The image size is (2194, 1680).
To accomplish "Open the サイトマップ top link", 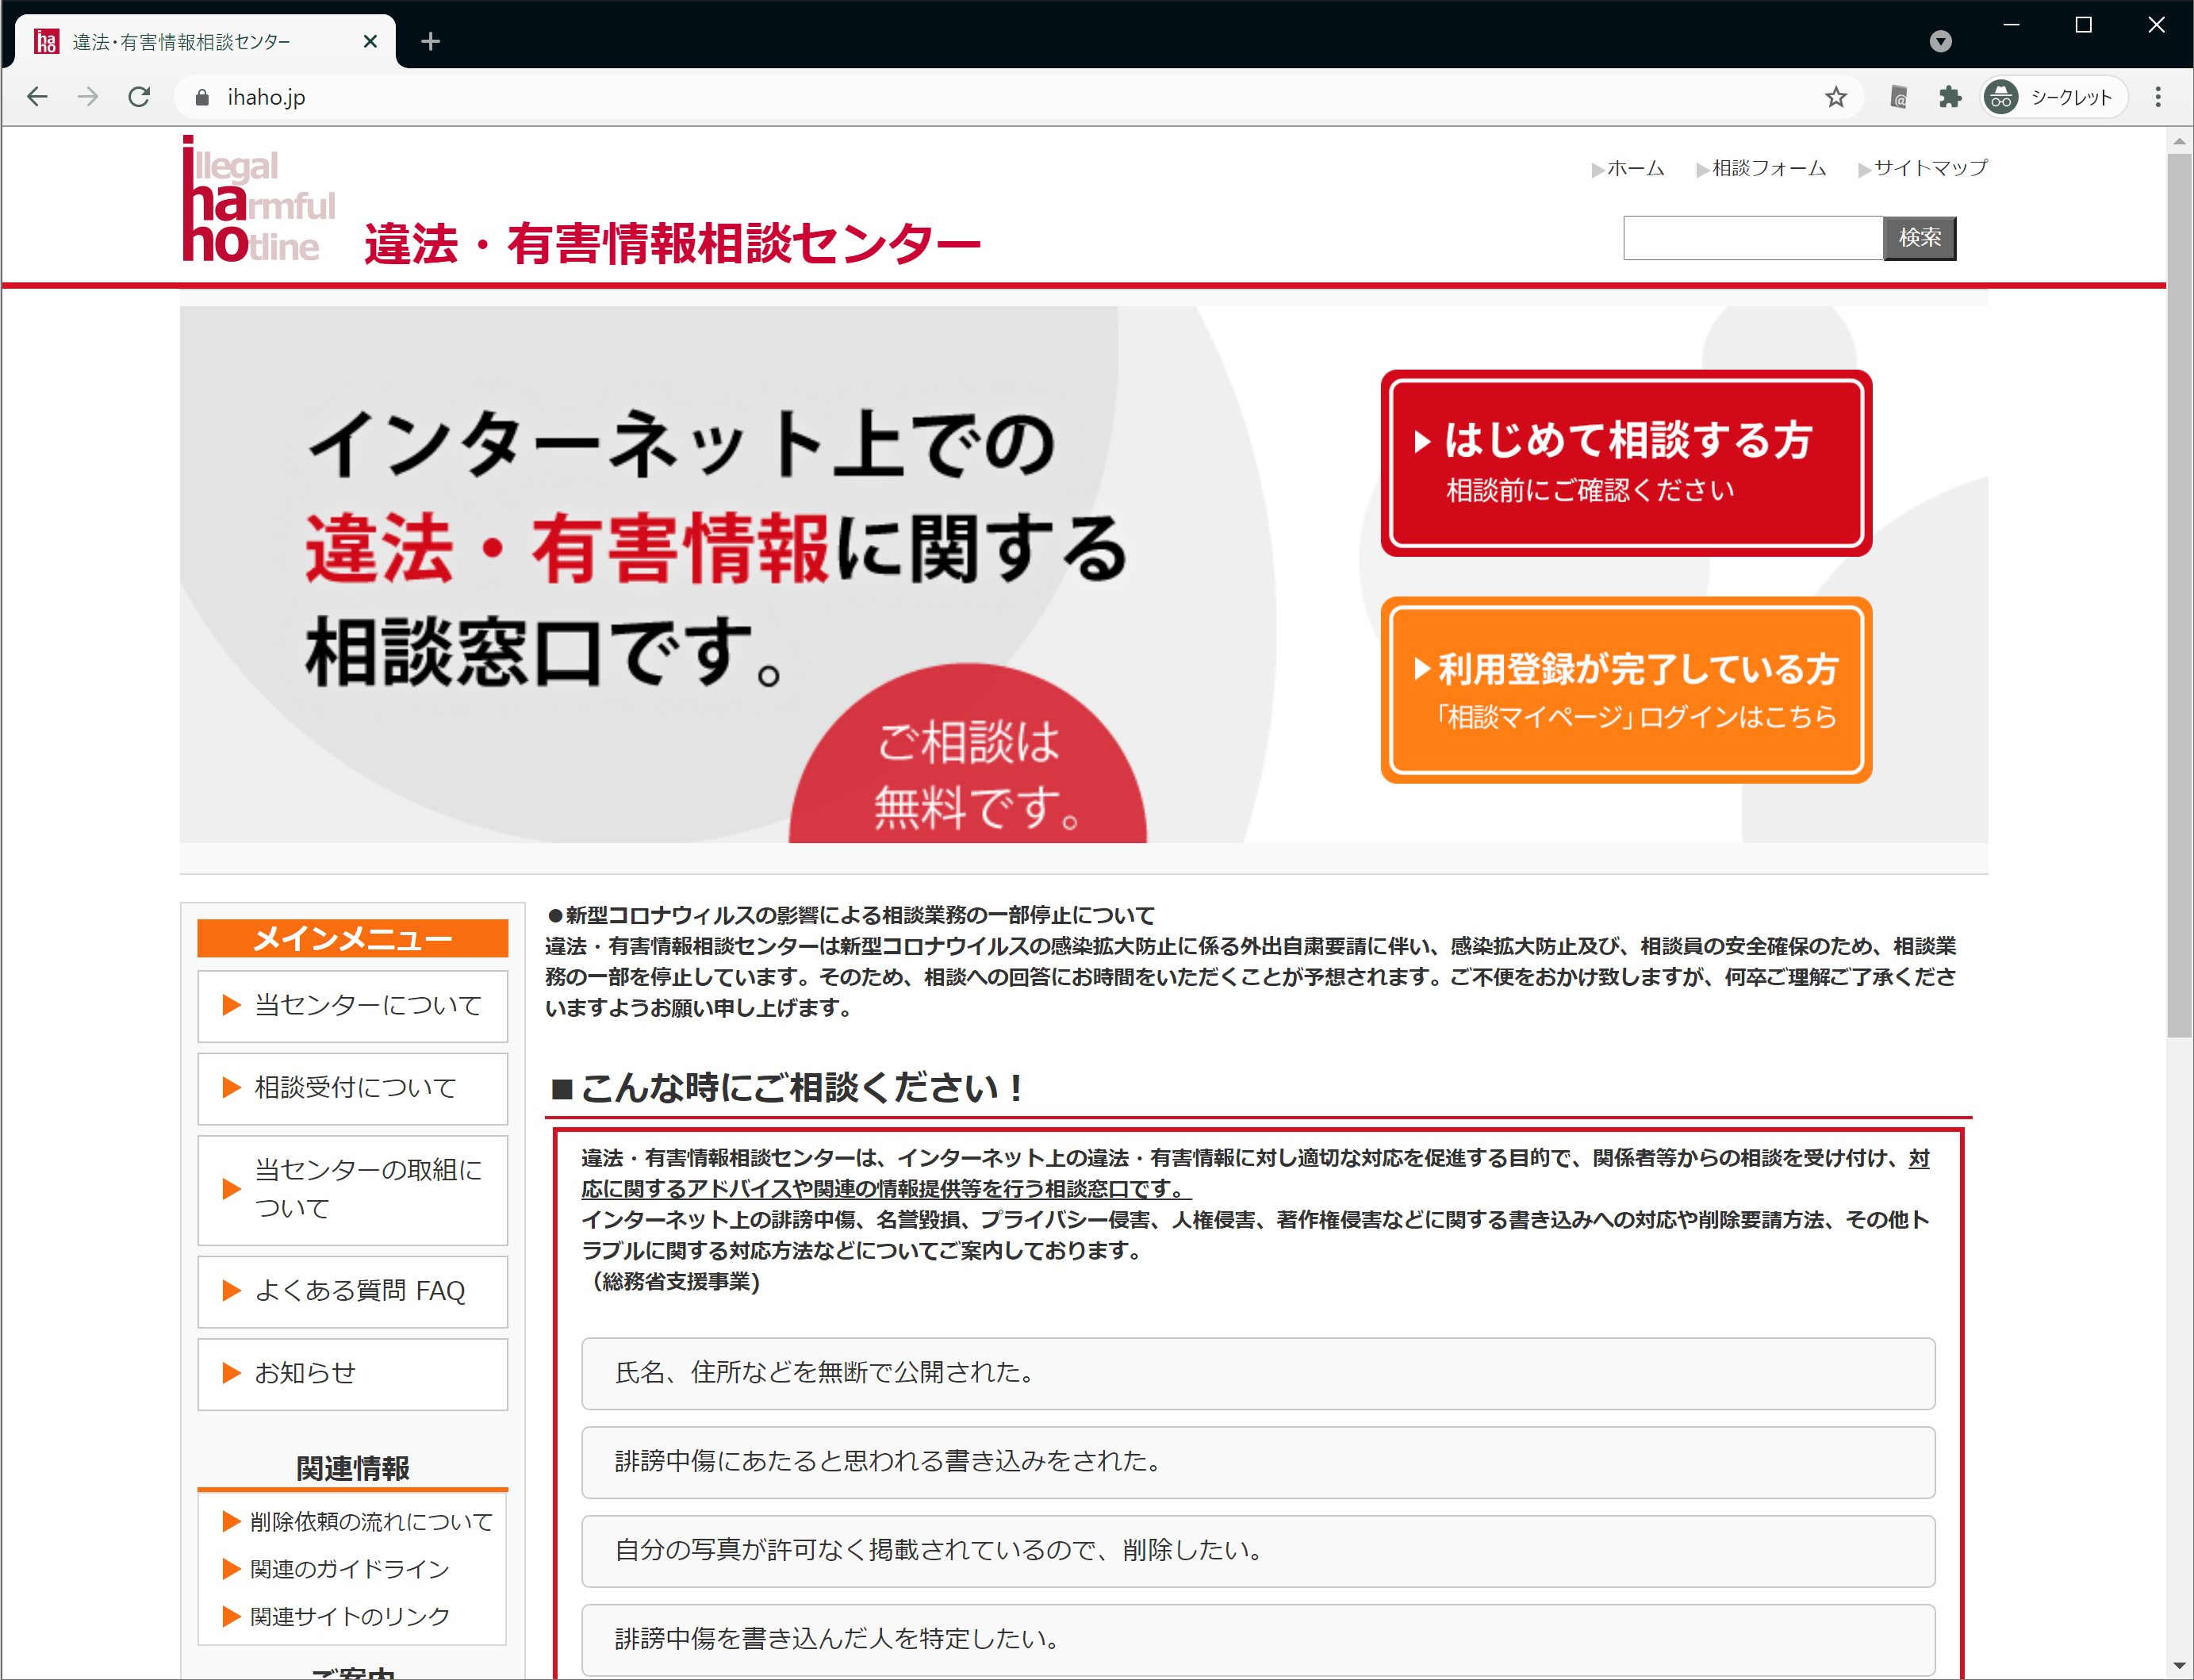I will (x=1929, y=168).
